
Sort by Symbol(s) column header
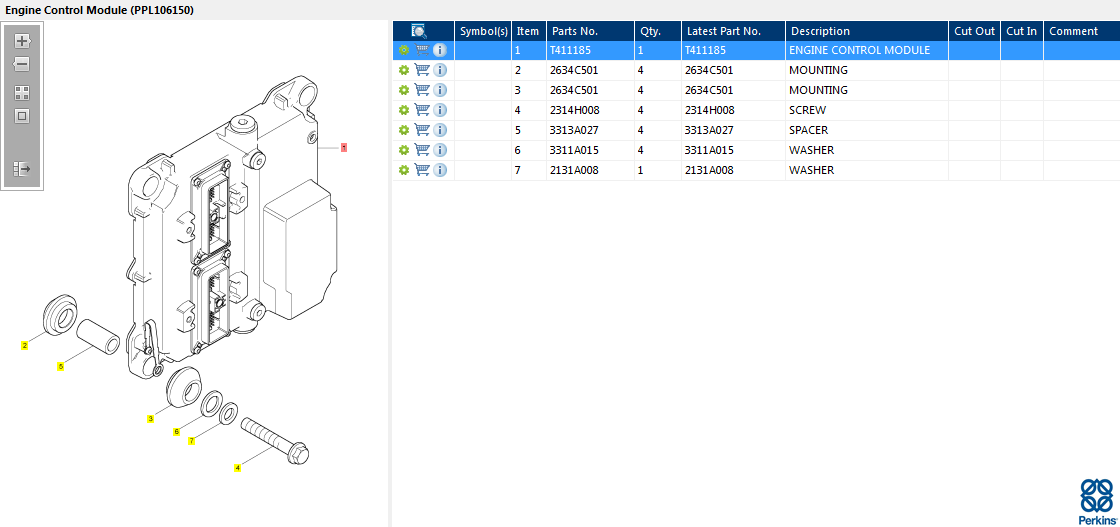[x=484, y=31]
